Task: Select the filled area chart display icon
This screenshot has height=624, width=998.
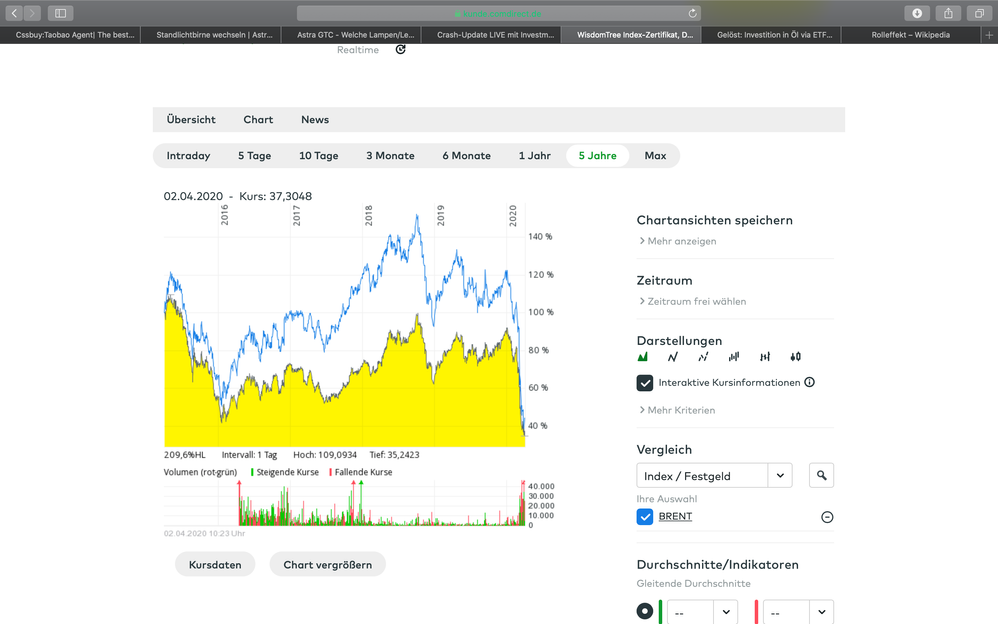Action: 643,356
